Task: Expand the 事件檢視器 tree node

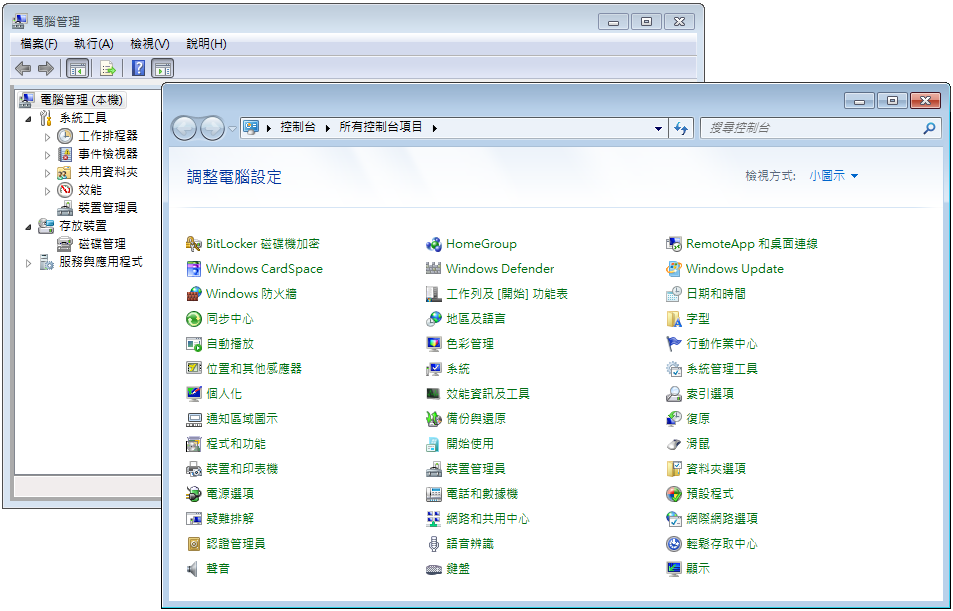Action: (x=47, y=155)
